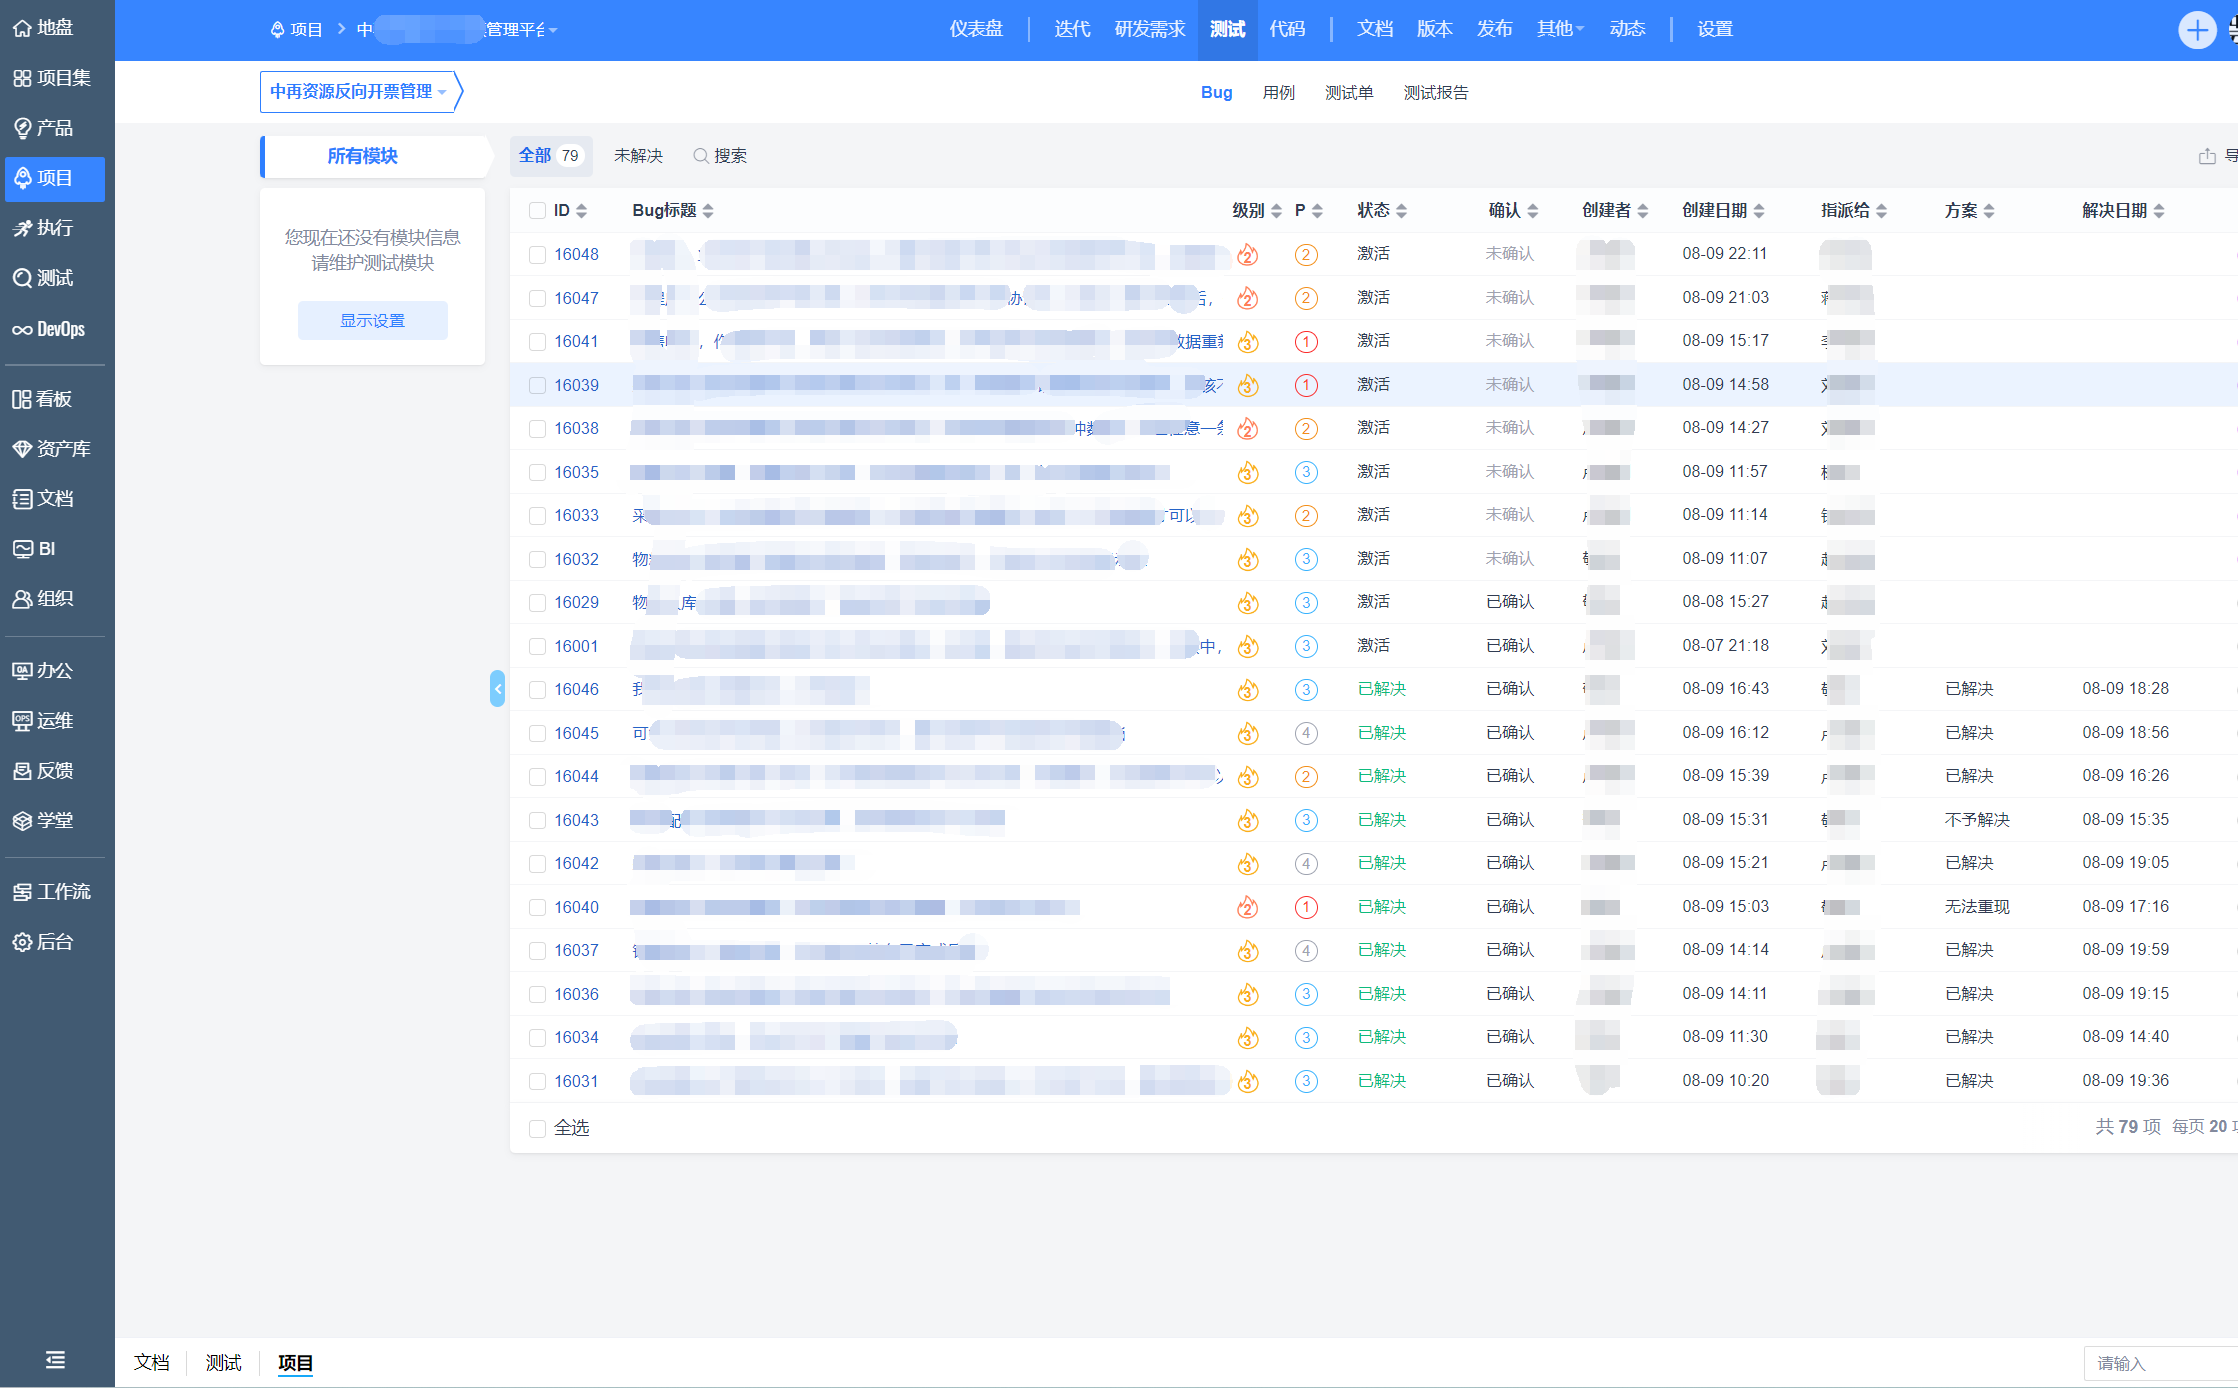The width and height of the screenshot is (2238, 1388).
Task: Check the box for bug 16048
Action: click(x=537, y=255)
